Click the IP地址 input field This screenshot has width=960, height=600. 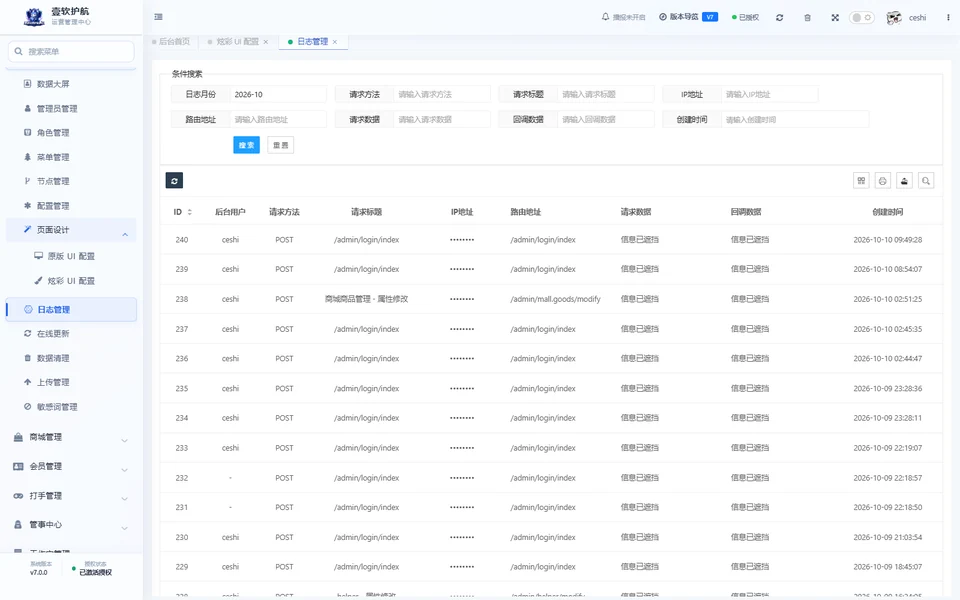point(769,94)
